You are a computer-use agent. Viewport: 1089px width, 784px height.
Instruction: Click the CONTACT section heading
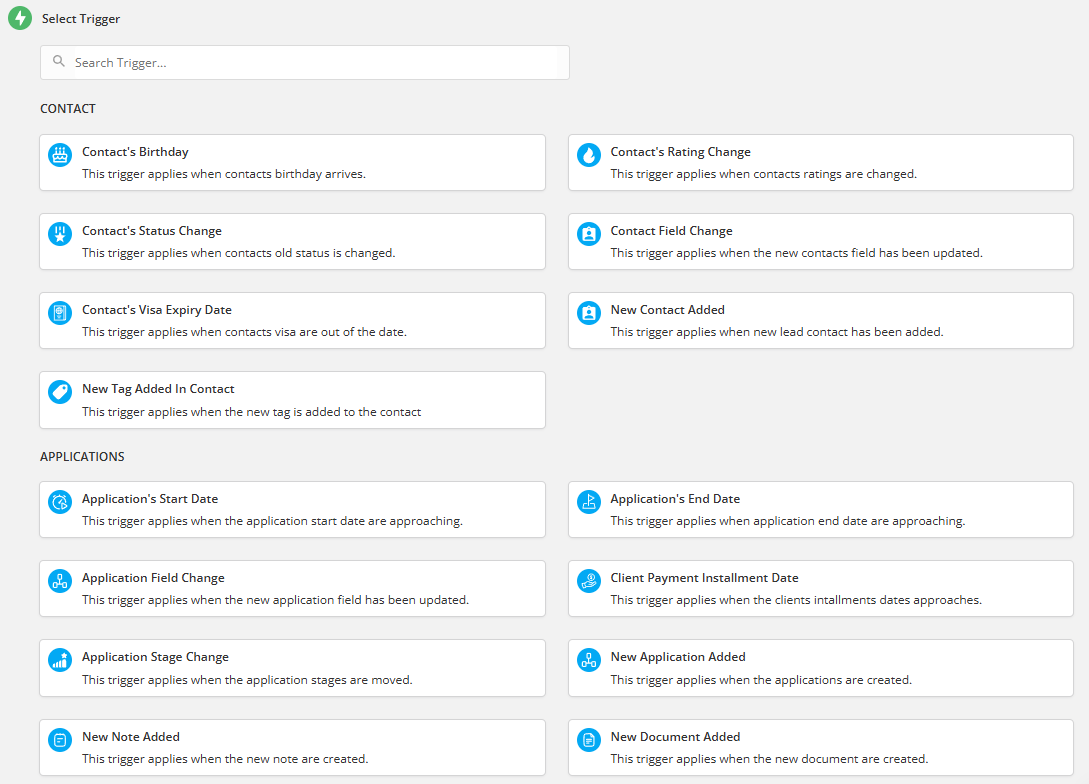pos(67,109)
